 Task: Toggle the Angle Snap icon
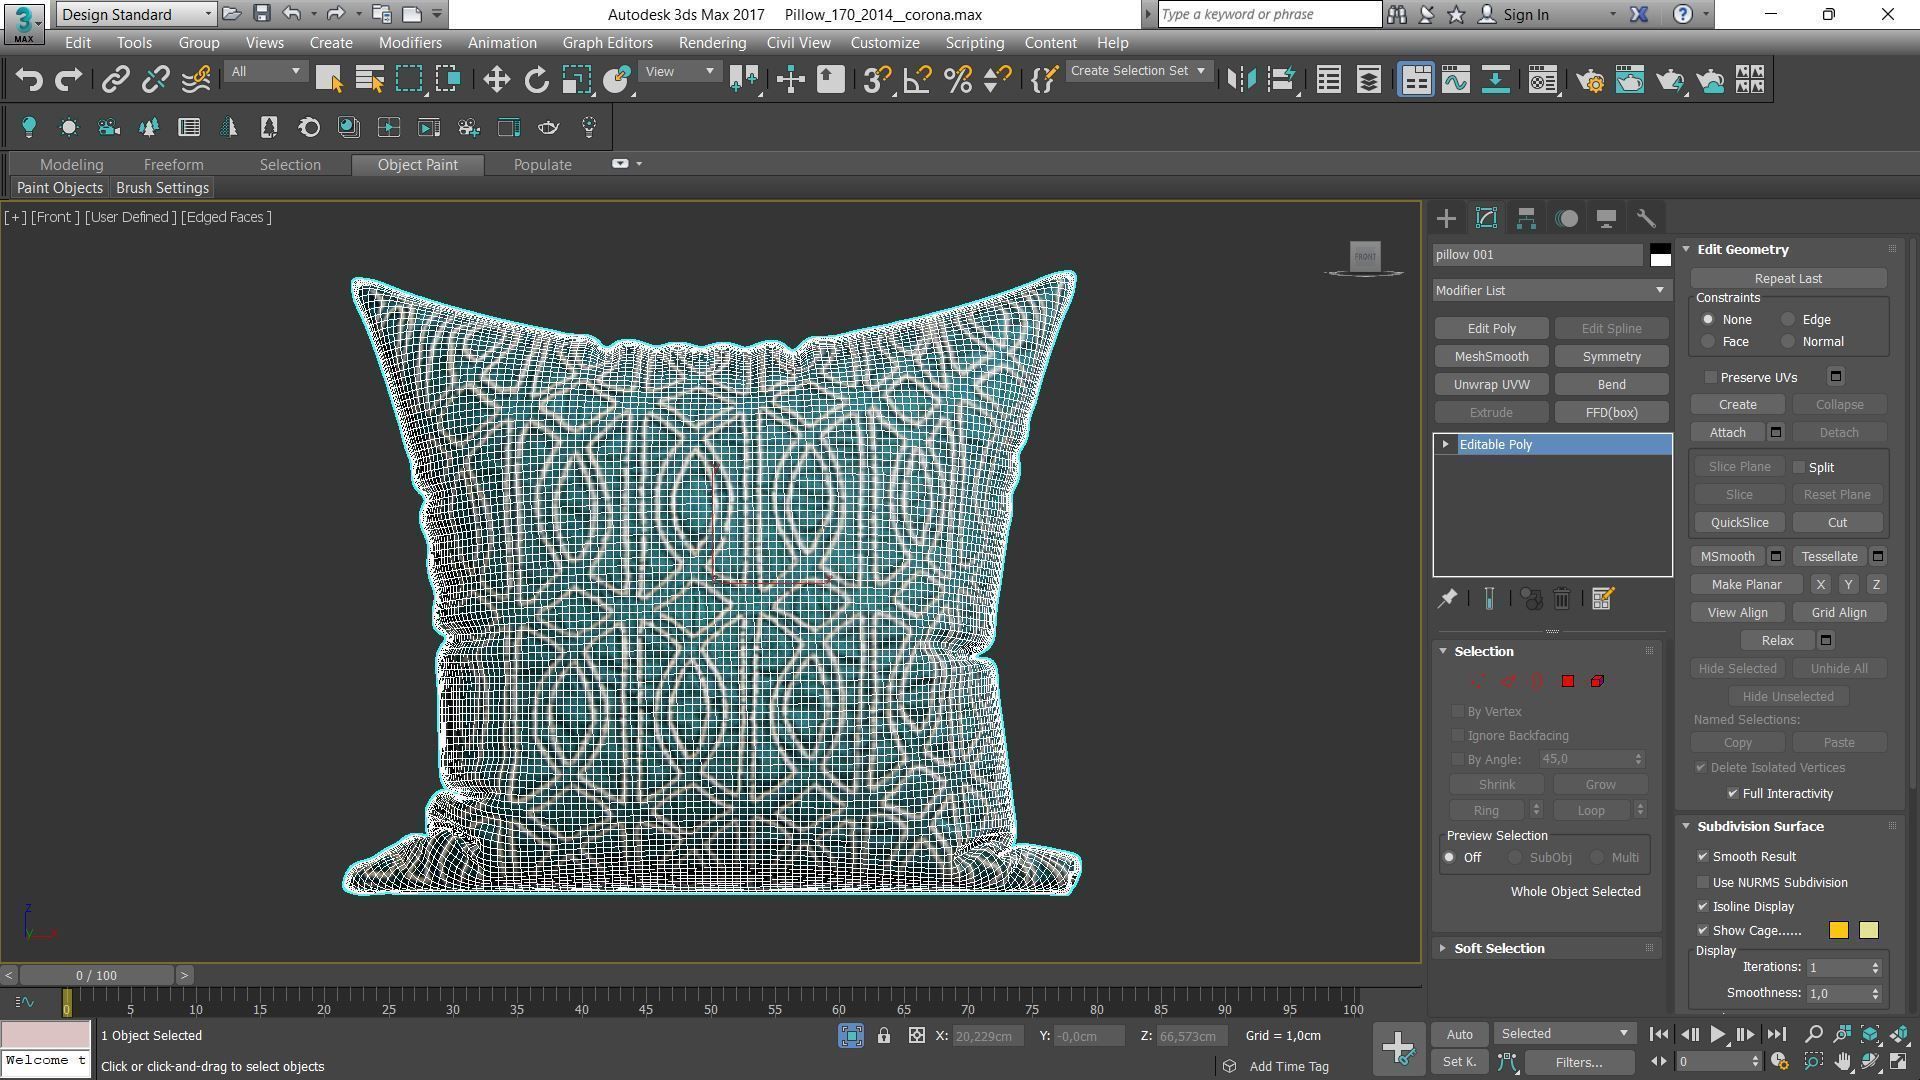(x=917, y=80)
